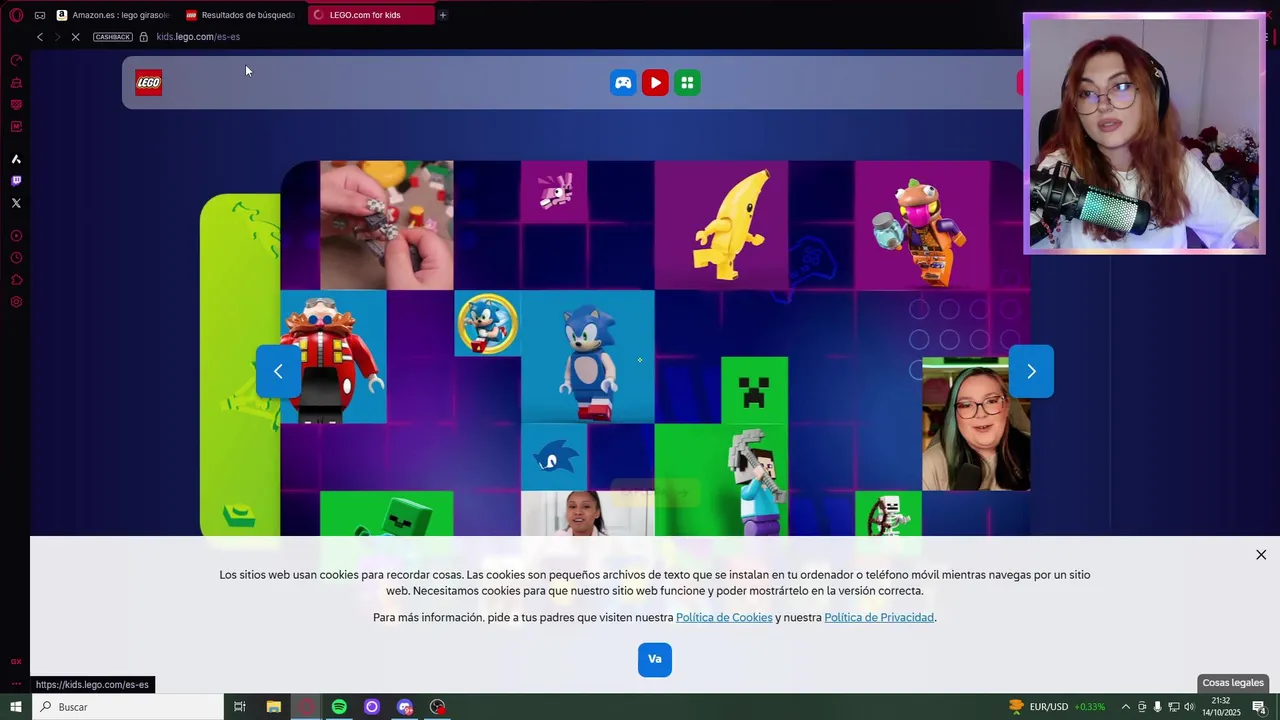Viewport: 1280px width, 720px height.
Task: Switch to the Amazon.es lego girasoles tab
Action: 113,15
